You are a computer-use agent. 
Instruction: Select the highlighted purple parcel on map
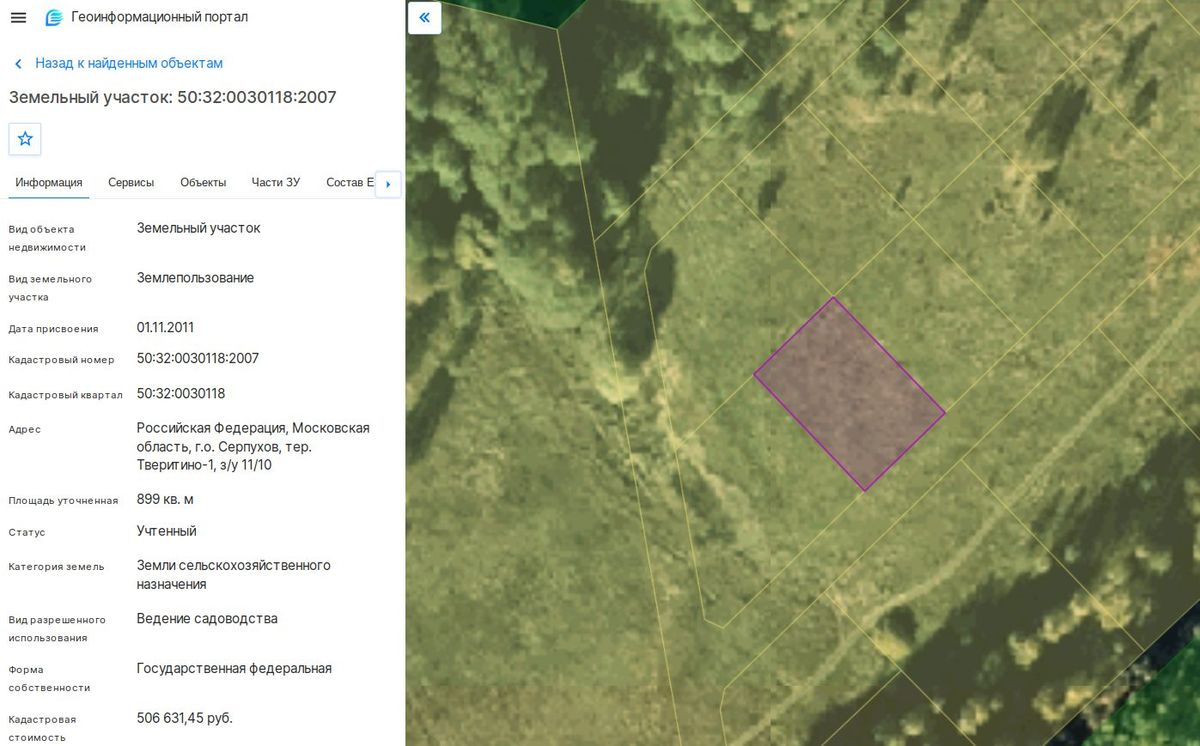849,394
